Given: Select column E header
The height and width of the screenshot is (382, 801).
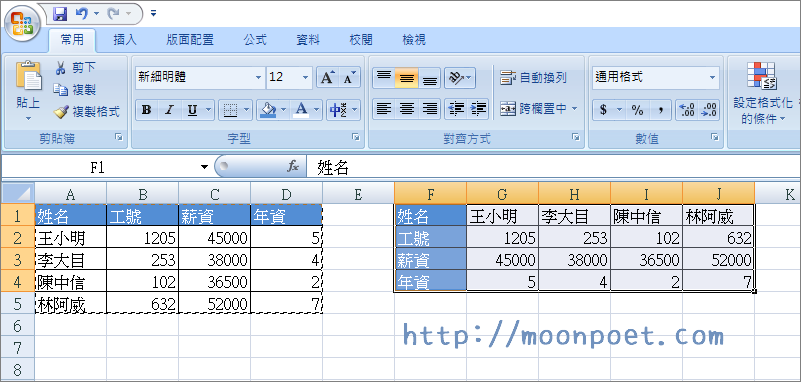Looking at the screenshot, I should [358, 194].
